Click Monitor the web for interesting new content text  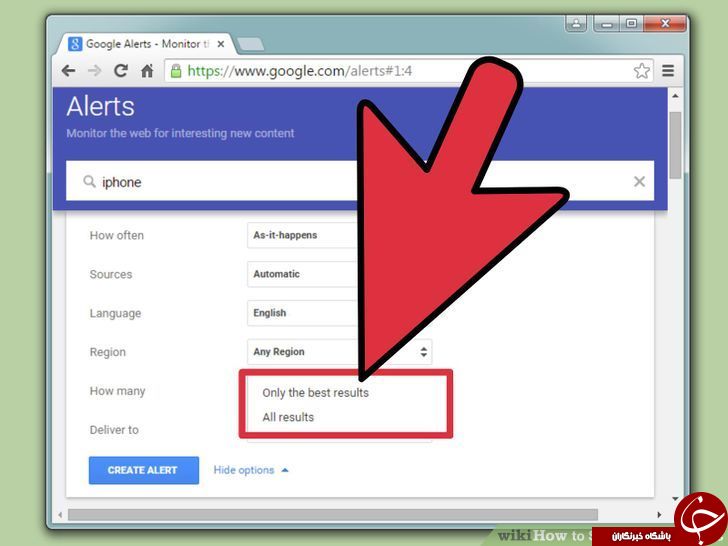click(x=180, y=133)
